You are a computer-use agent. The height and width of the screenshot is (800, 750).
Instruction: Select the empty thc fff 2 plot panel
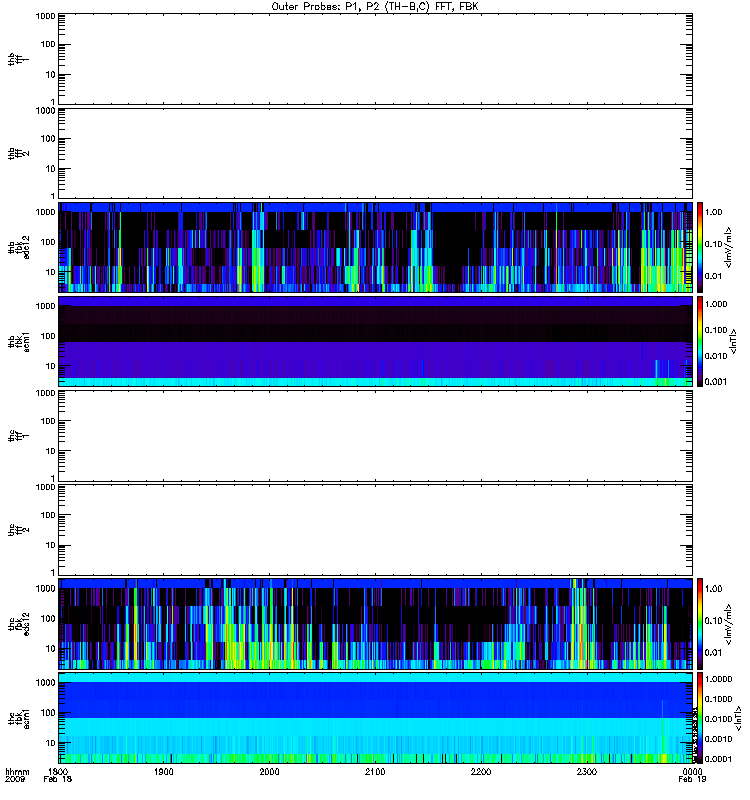376,530
